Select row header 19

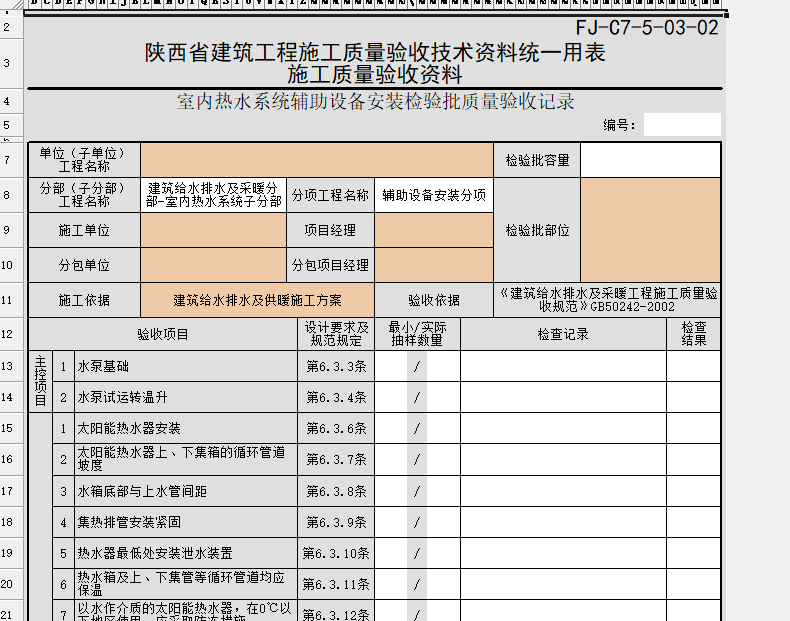[11, 553]
